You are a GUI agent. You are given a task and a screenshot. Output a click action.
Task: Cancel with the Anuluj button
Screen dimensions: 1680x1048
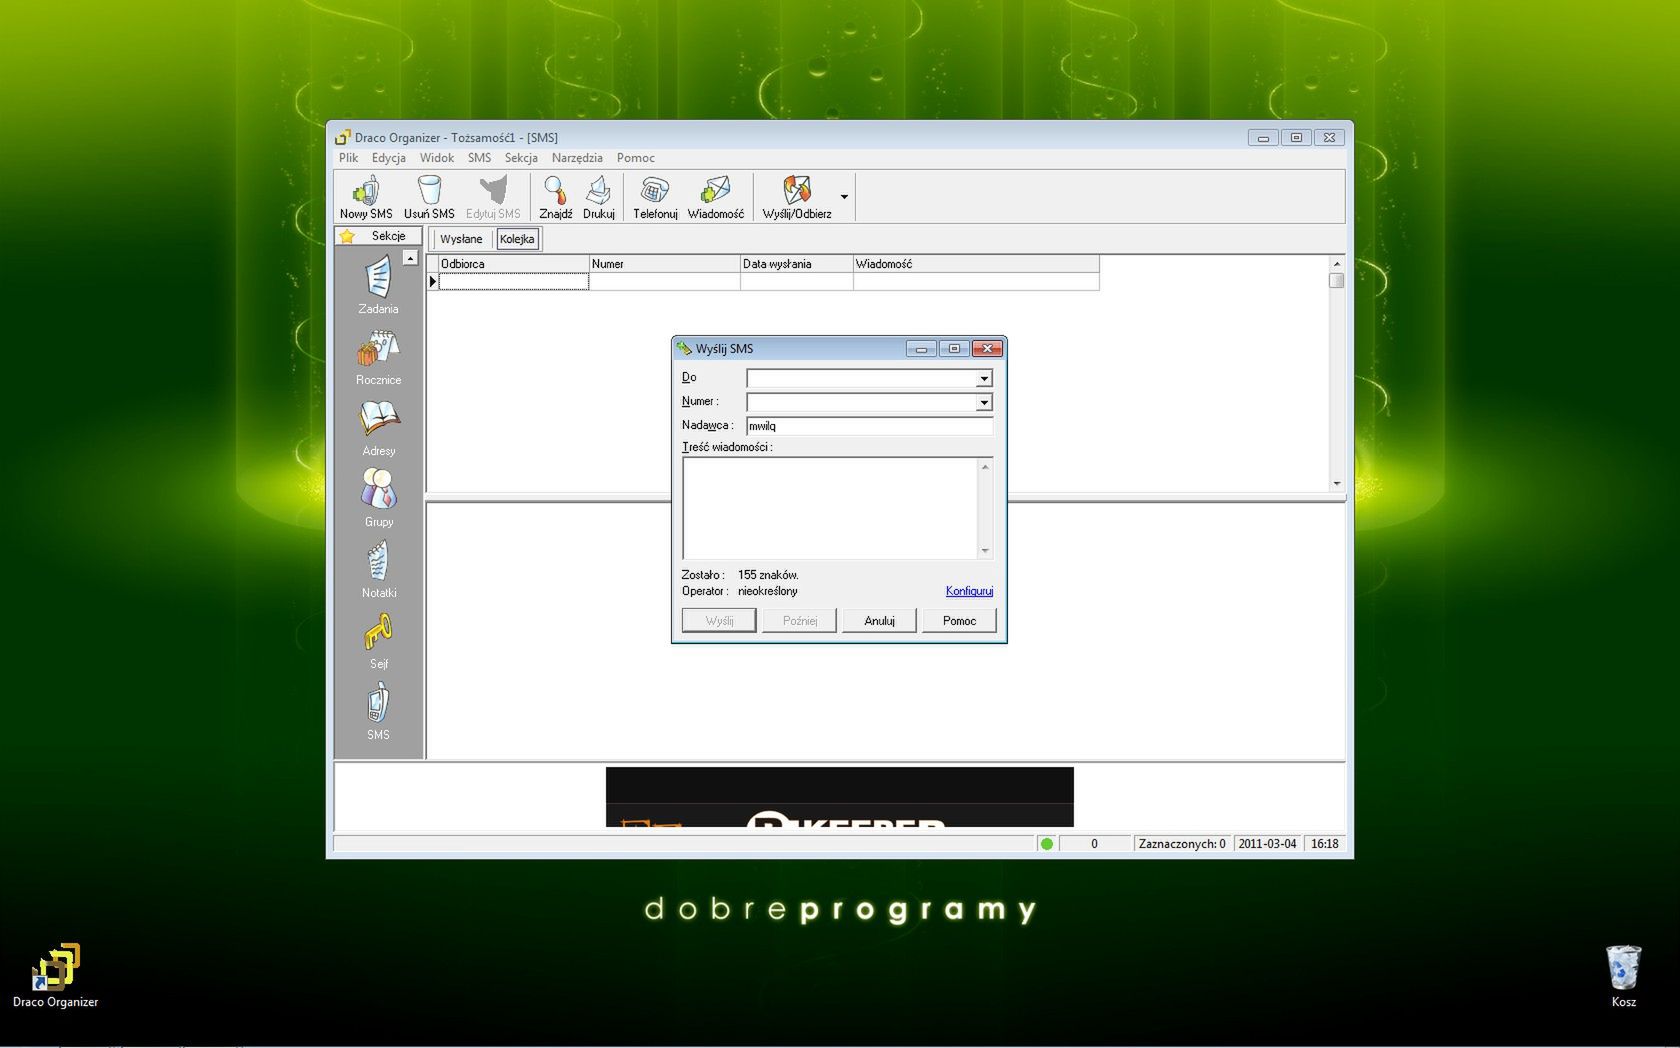[x=879, y=621]
